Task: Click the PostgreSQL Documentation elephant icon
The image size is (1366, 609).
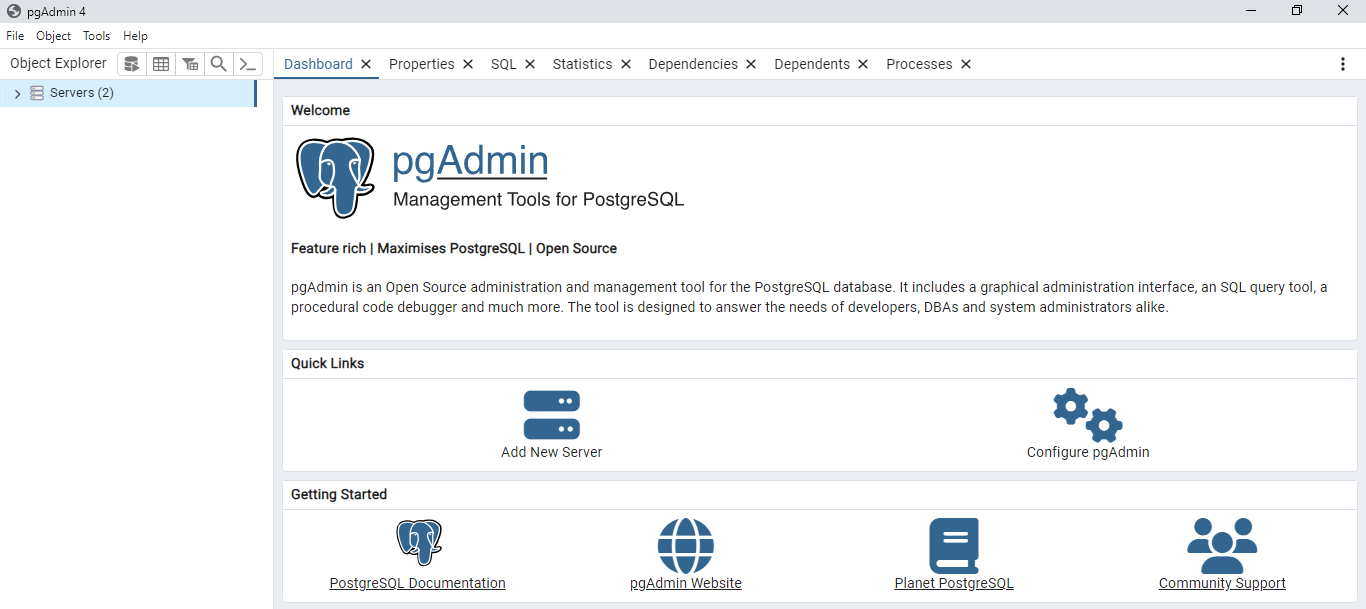Action: click(x=419, y=543)
